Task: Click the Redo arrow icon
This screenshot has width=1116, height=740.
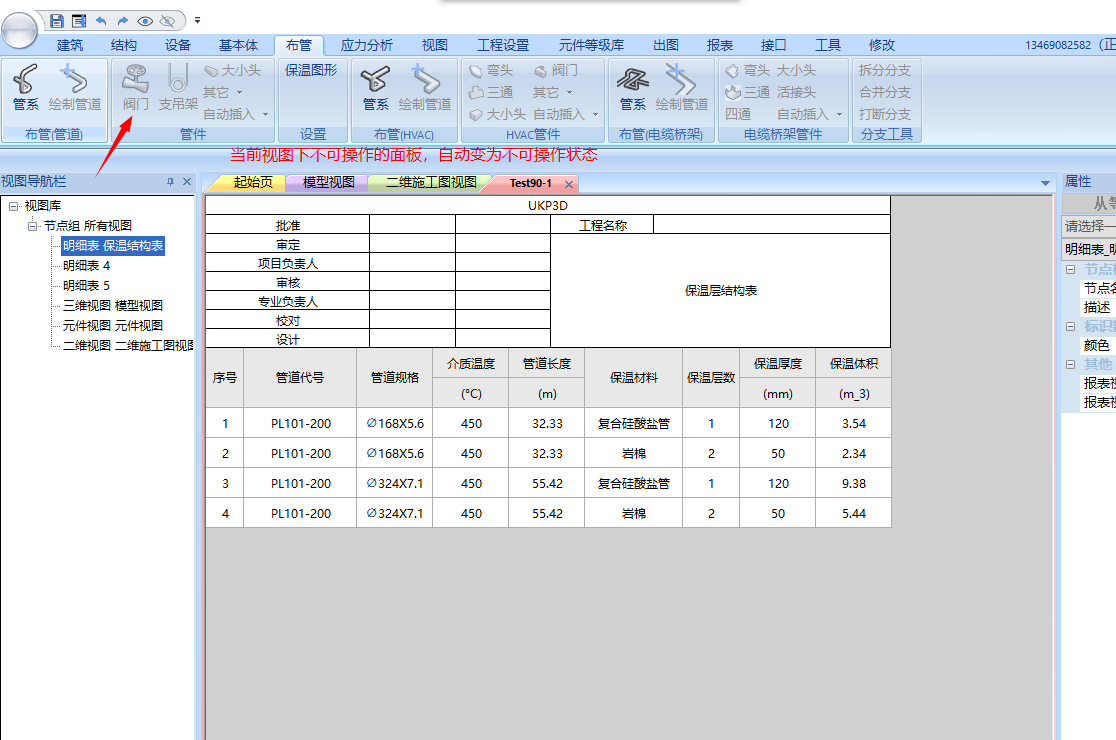Action: [x=122, y=20]
